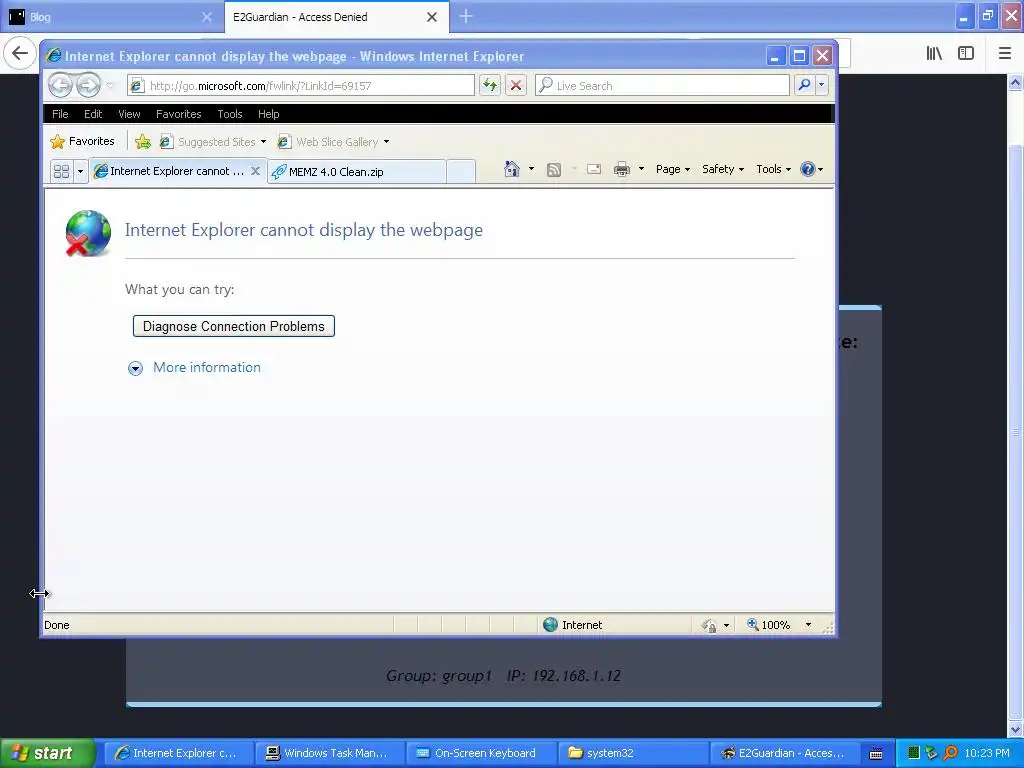This screenshot has width=1024, height=768.
Task: Open the zoom level dropdown arrow
Action: pyautogui.click(x=808, y=625)
